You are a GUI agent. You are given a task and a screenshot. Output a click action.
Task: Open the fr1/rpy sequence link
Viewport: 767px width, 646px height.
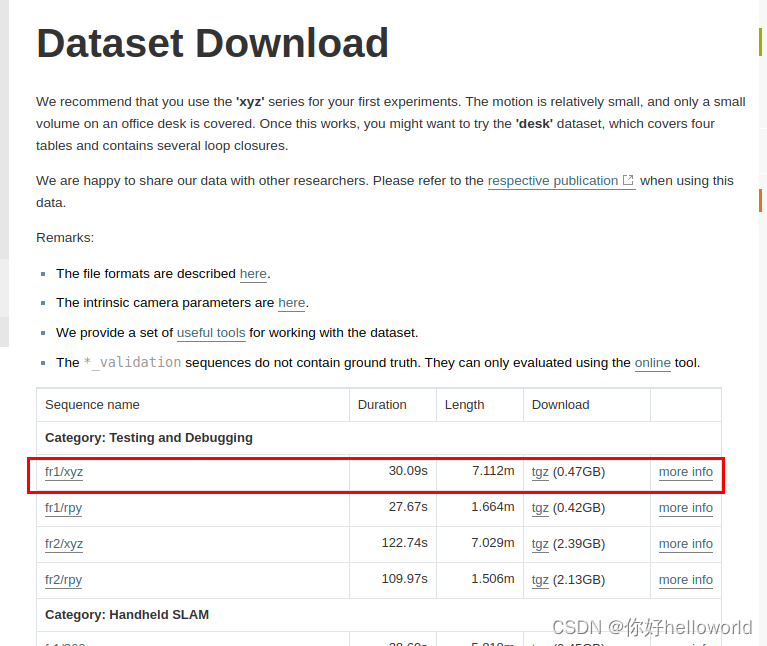(x=63, y=508)
